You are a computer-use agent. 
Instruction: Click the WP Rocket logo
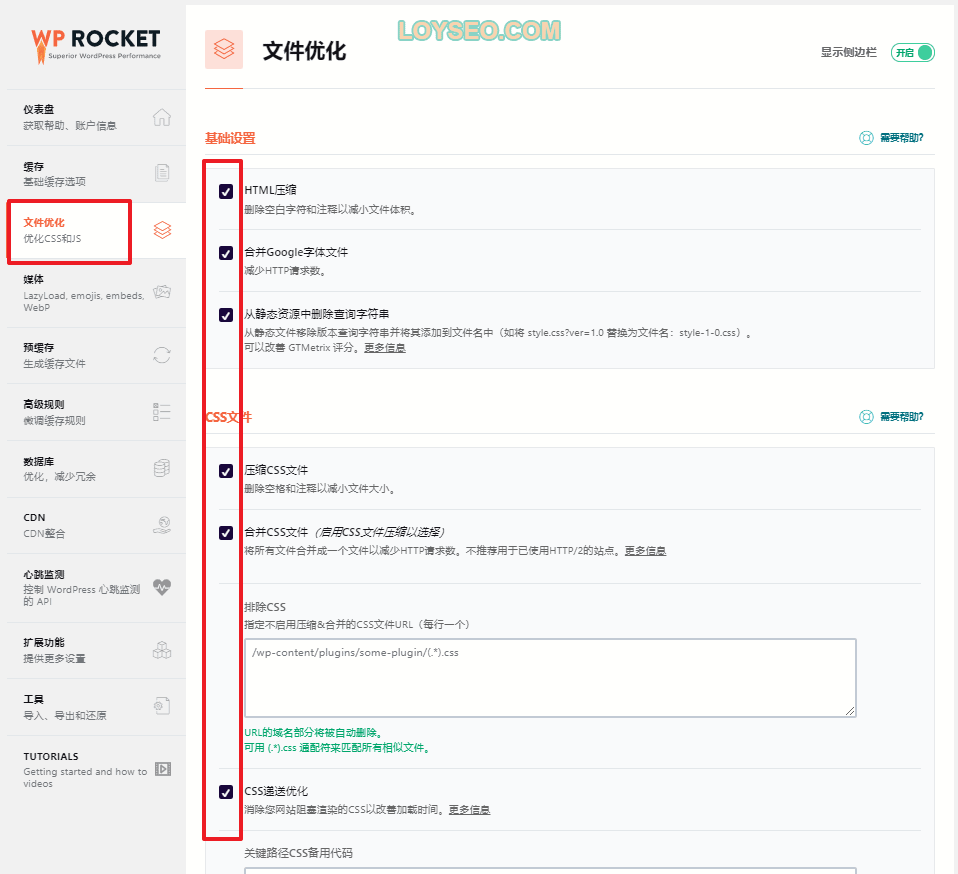tap(96, 46)
